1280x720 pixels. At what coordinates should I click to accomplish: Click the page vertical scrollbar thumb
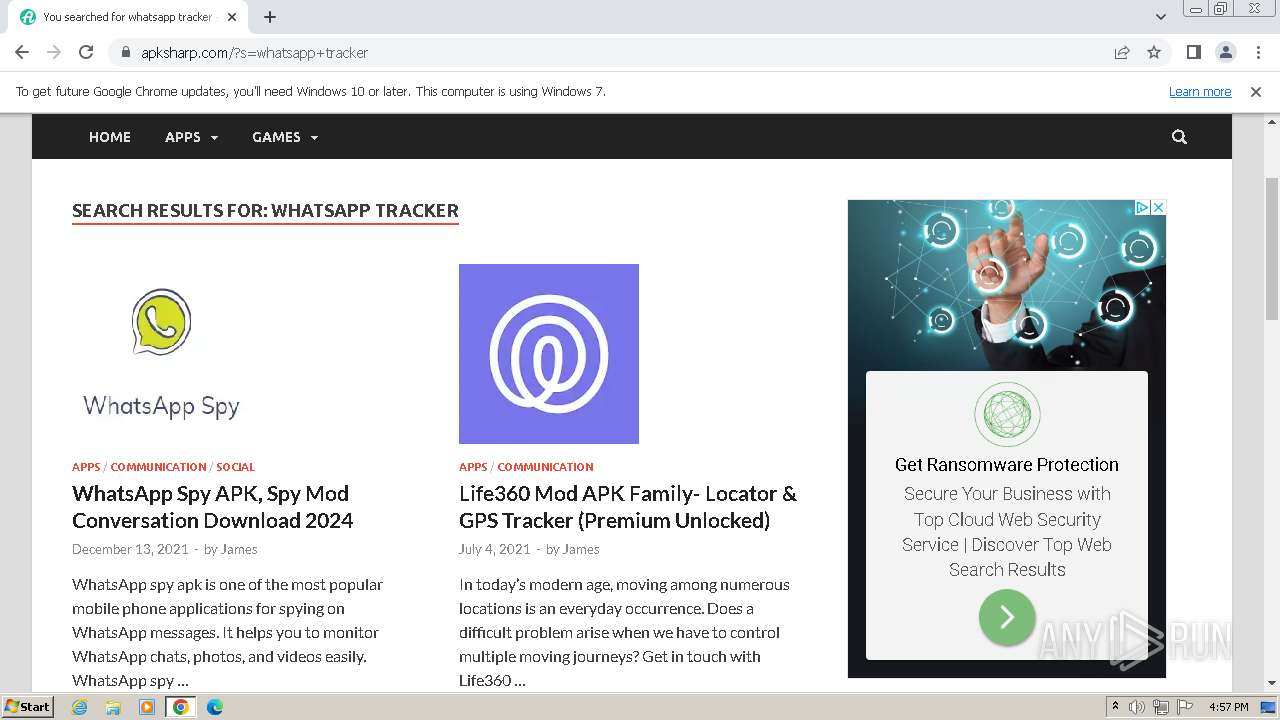[x=1271, y=248]
